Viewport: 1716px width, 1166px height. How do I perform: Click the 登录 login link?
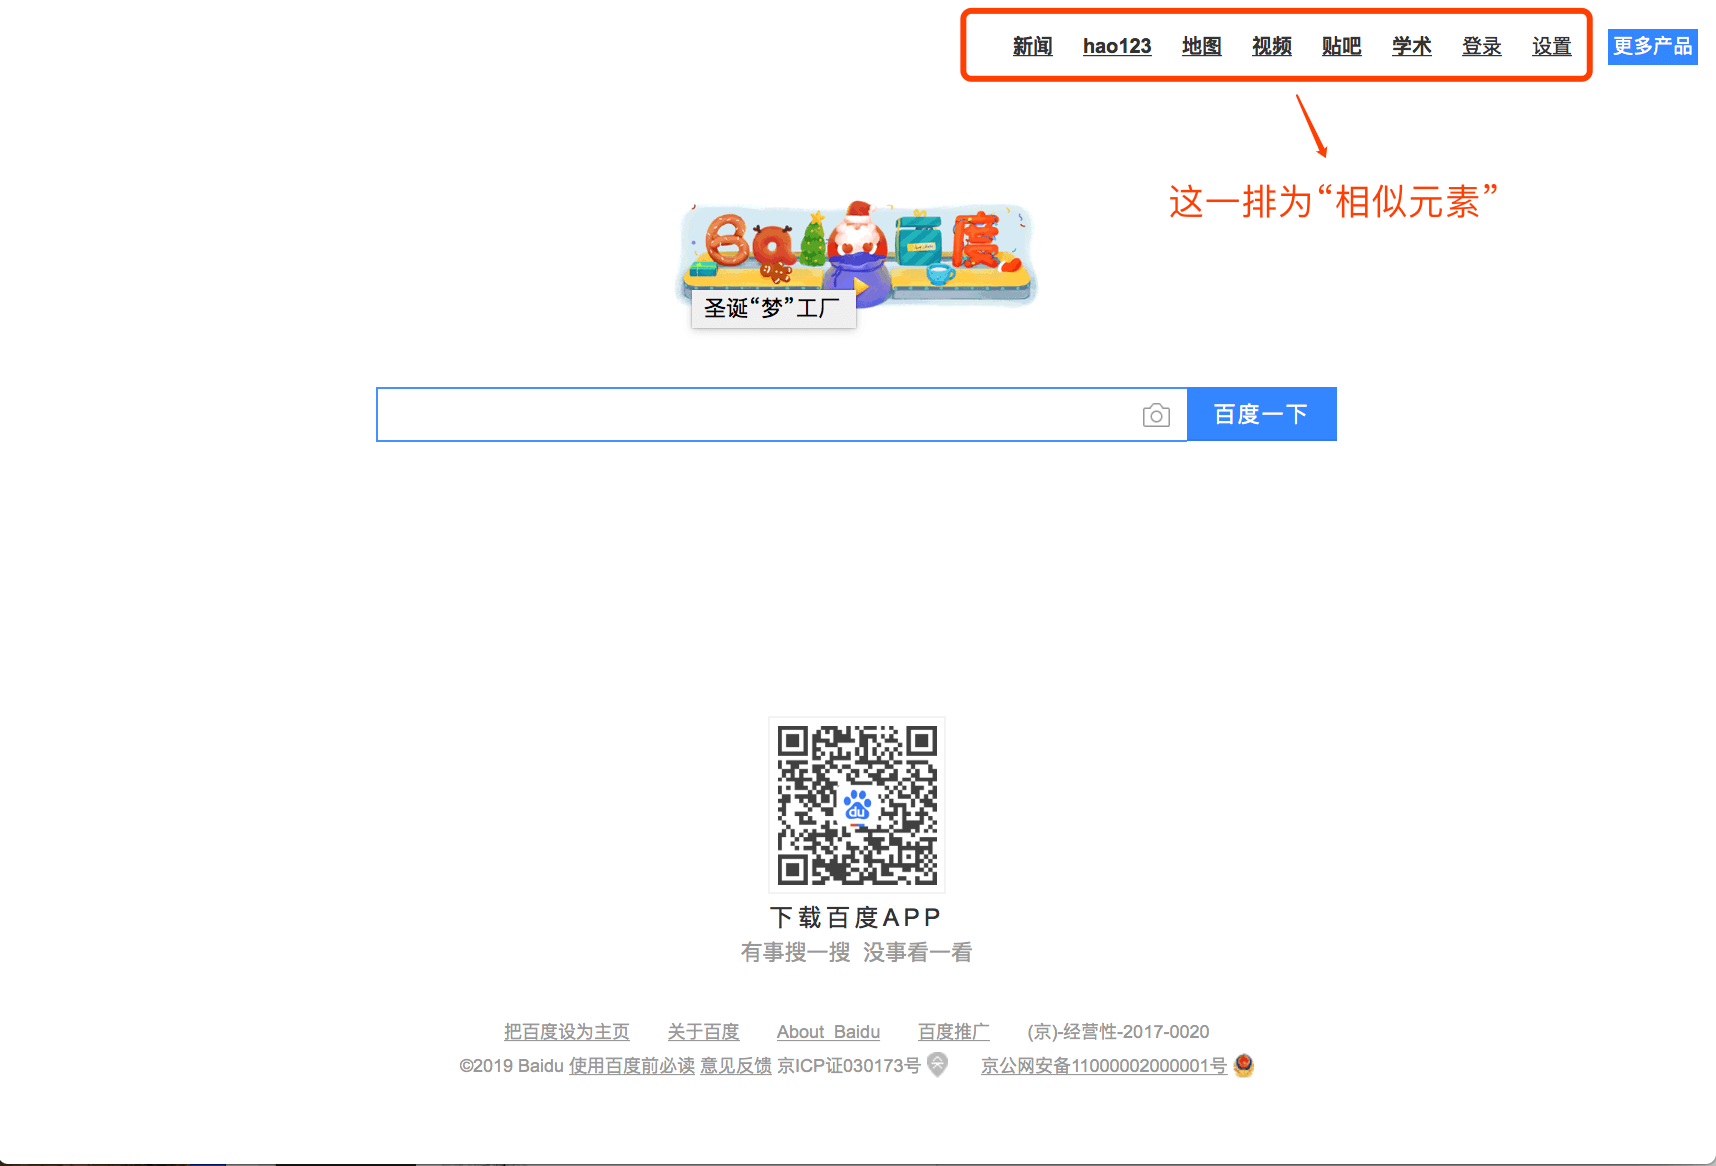click(x=1481, y=46)
